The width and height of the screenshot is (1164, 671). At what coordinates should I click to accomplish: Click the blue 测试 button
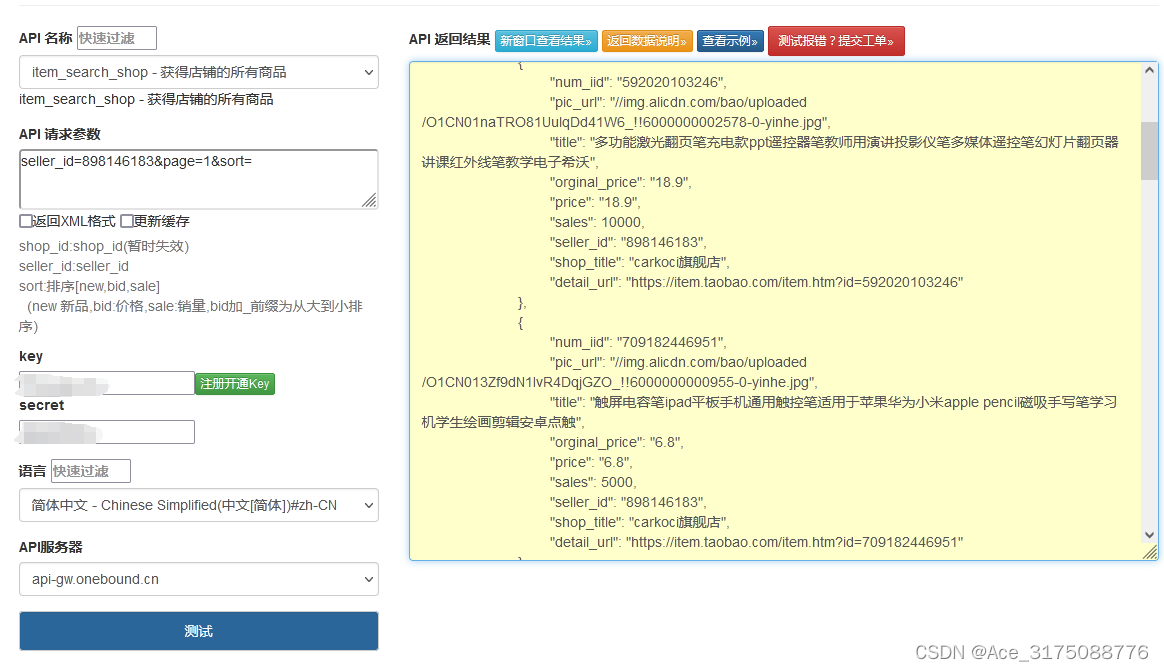199,631
